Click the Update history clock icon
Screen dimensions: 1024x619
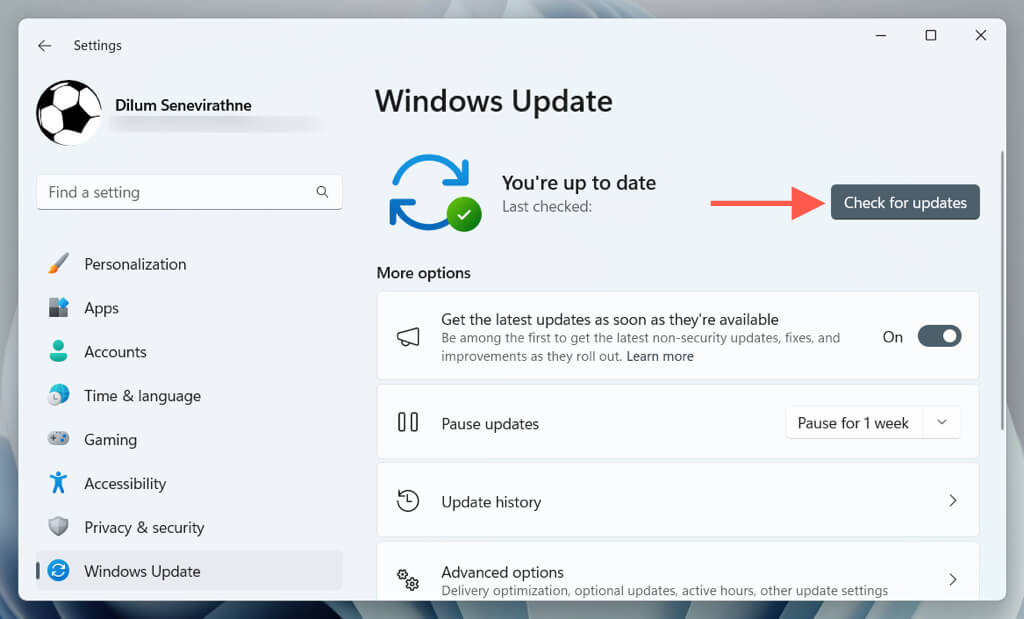(408, 501)
